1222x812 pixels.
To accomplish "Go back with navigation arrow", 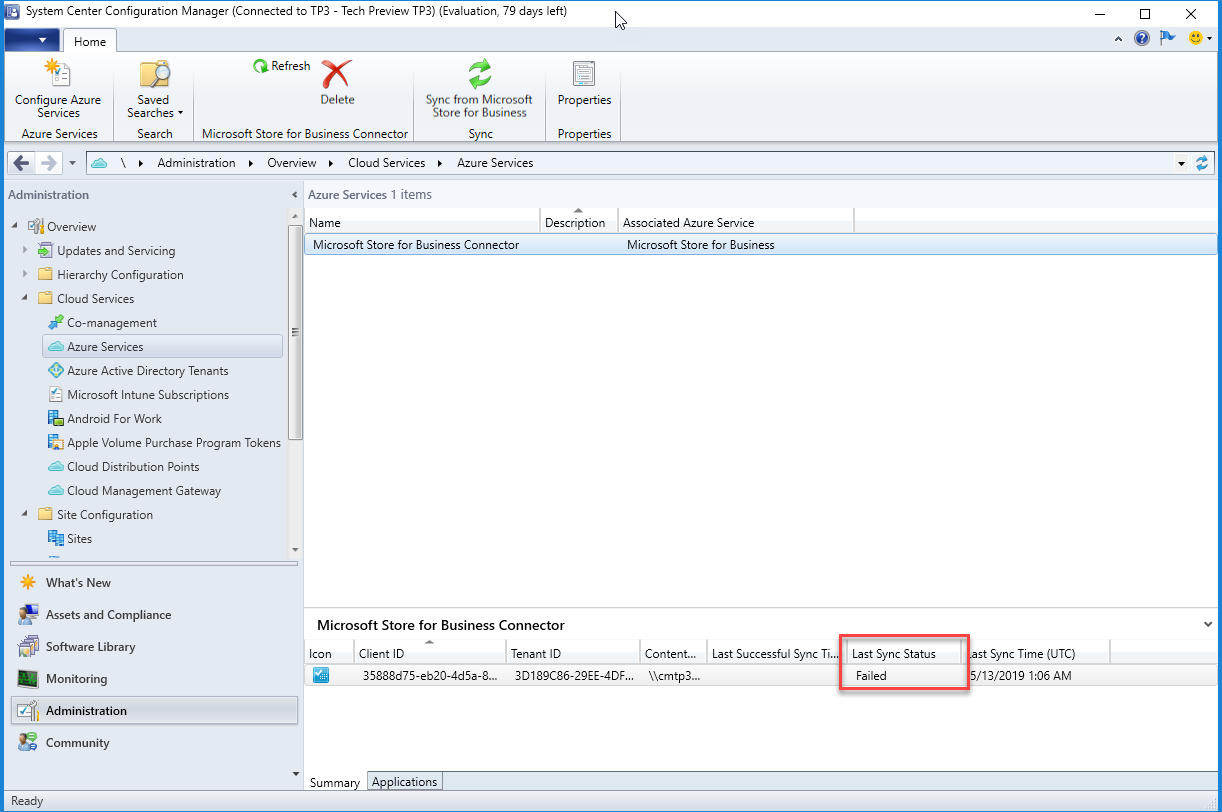I will click(22, 163).
